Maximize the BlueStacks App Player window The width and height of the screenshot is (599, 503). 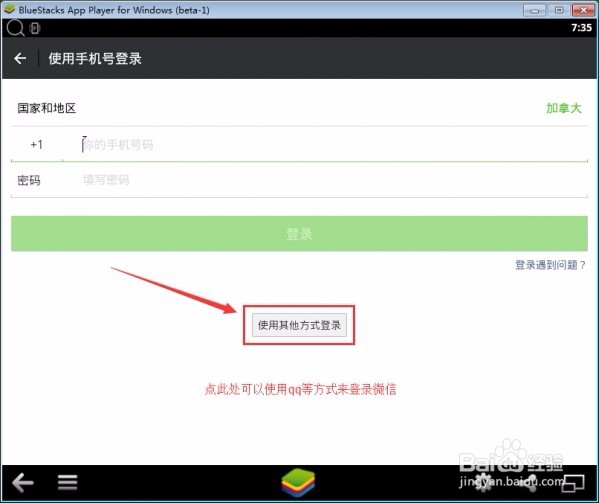click(x=559, y=10)
